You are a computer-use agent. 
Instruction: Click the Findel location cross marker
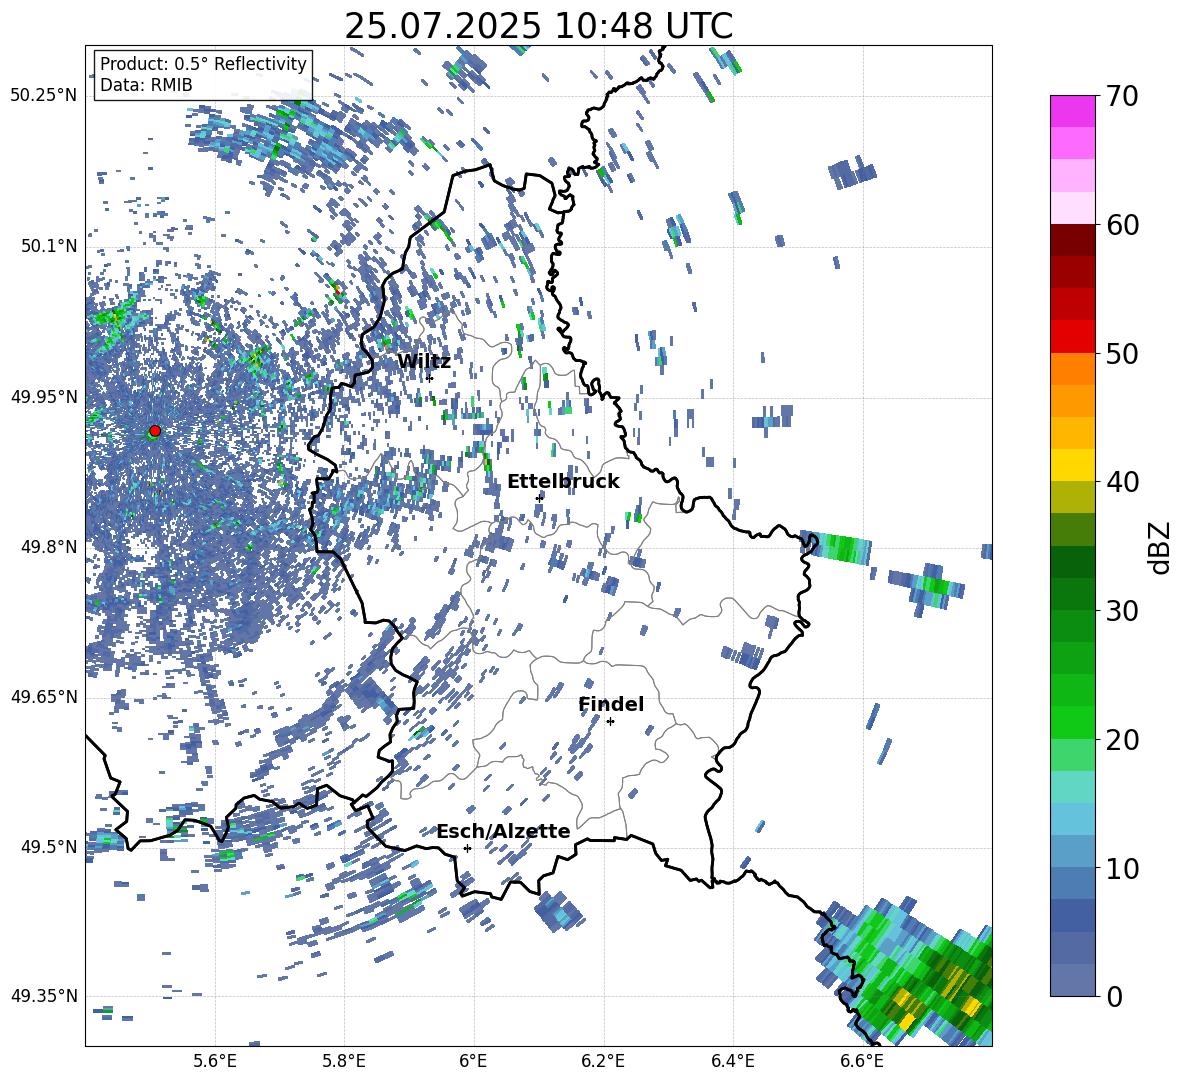(610, 722)
